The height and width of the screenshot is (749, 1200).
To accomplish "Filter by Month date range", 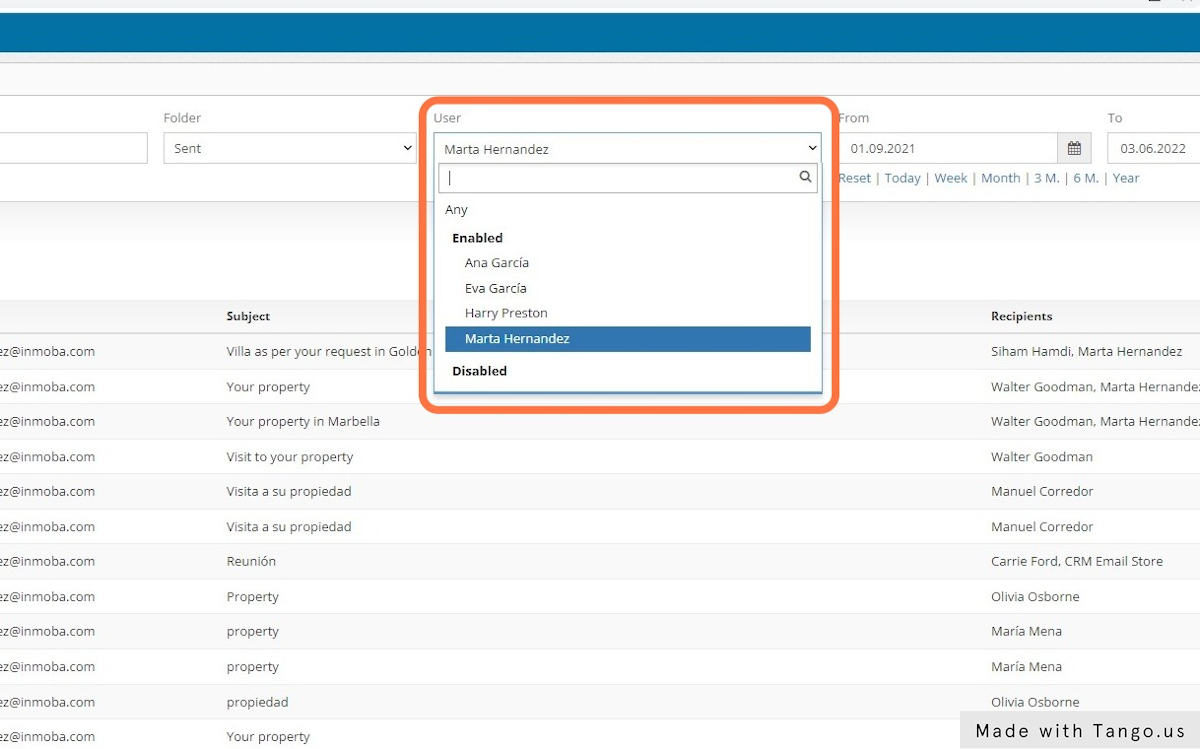I will point(1000,178).
